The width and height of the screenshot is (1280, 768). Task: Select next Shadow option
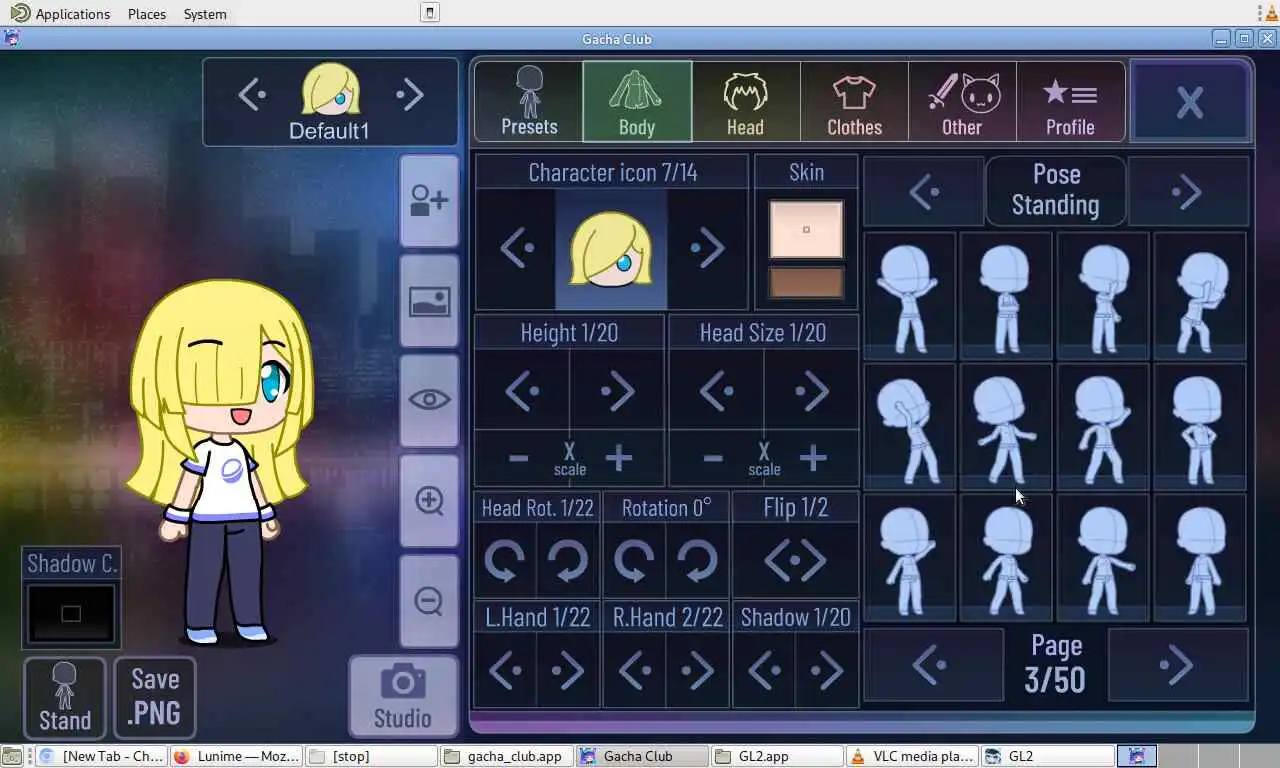(827, 670)
